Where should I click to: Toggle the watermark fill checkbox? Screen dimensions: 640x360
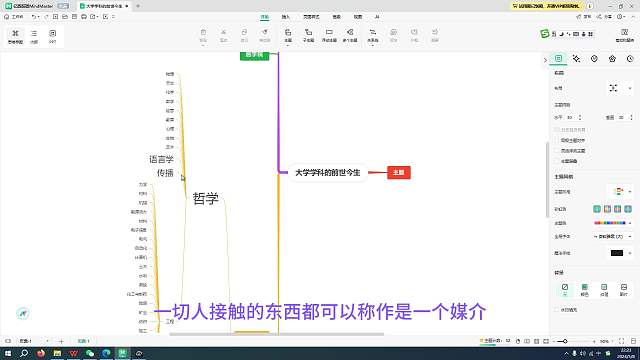click(x=557, y=310)
